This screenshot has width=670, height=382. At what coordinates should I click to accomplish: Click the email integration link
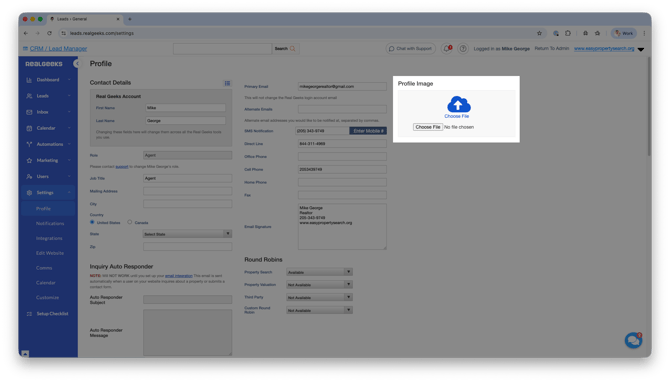coord(179,276)
